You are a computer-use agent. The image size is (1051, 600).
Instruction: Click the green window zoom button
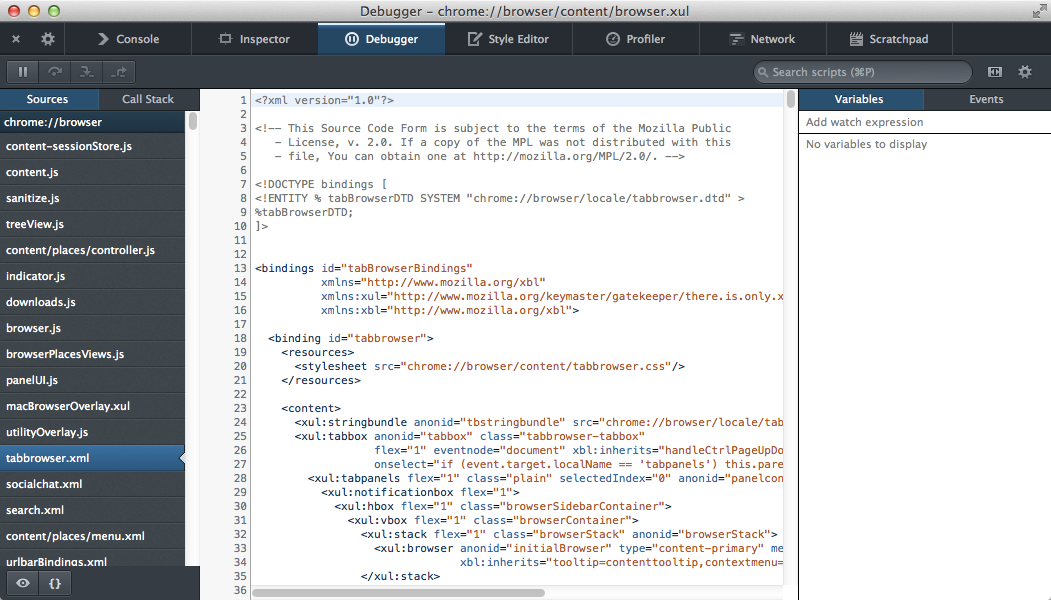[54, 11]
